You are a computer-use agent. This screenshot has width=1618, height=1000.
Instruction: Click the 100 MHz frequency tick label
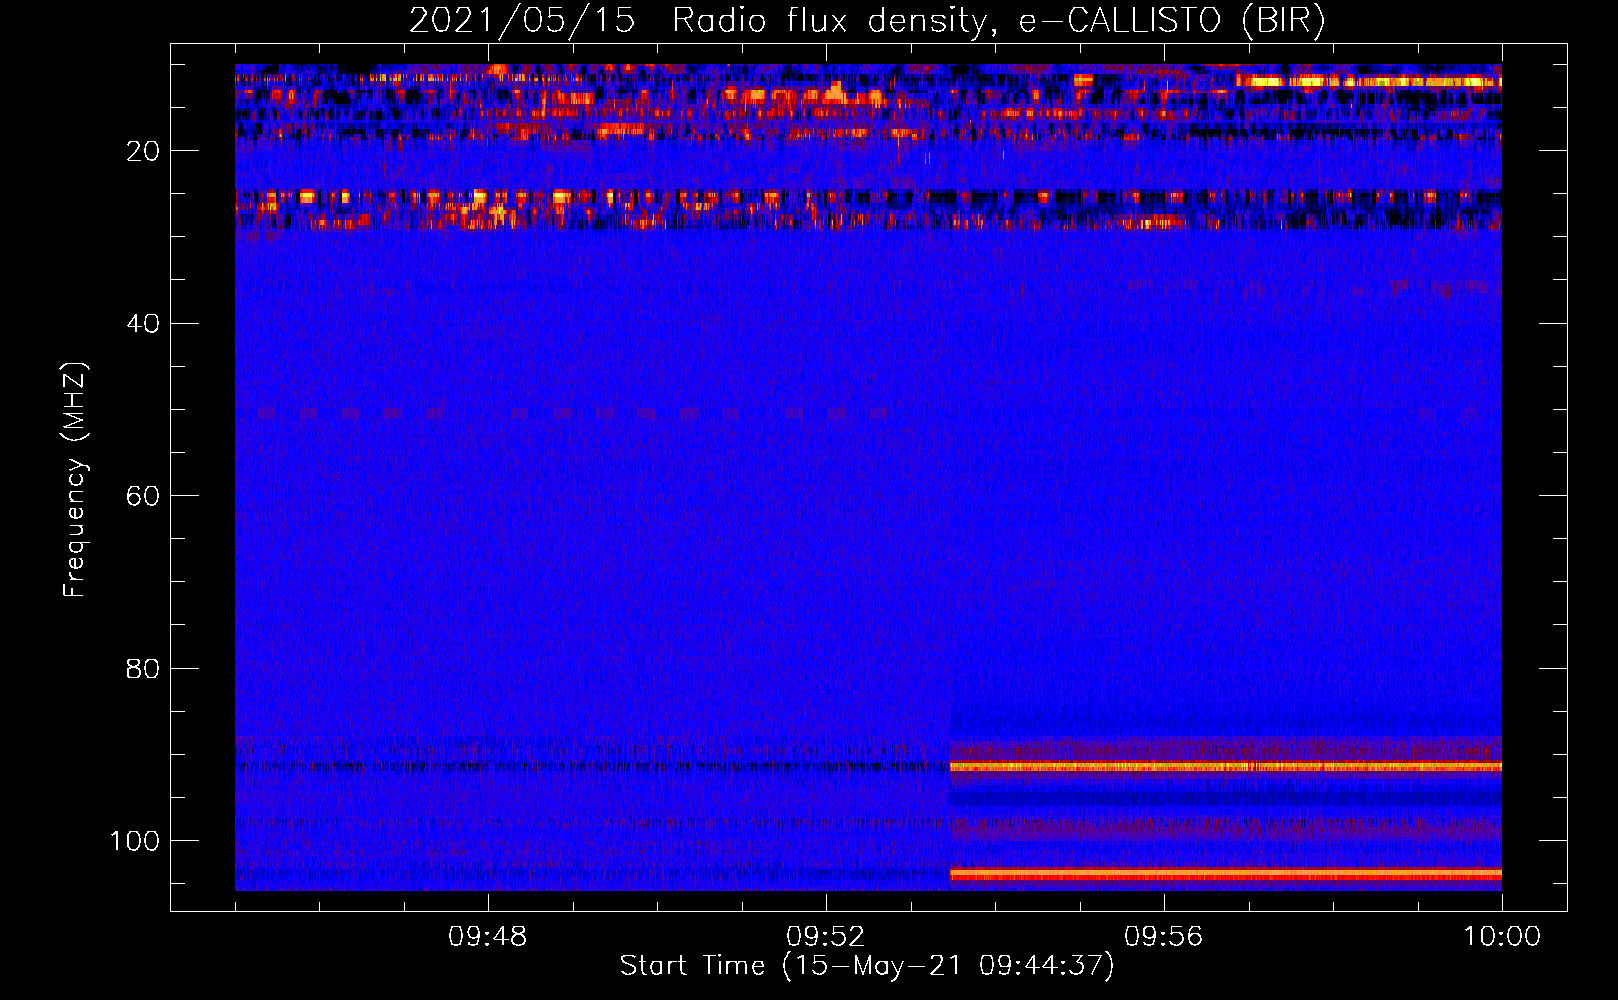click(x=135, y=841)
